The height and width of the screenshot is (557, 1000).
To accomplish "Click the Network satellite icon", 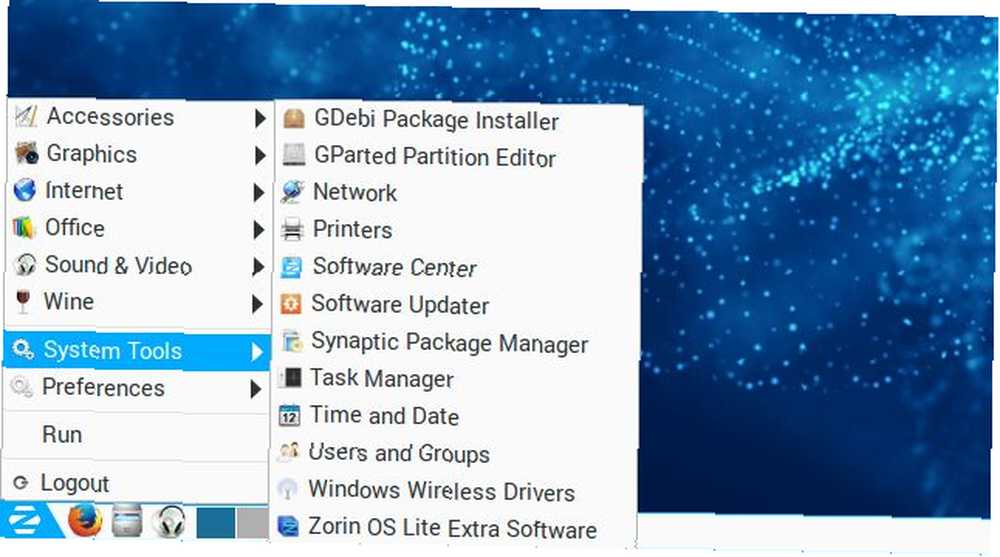I will 293,192.
